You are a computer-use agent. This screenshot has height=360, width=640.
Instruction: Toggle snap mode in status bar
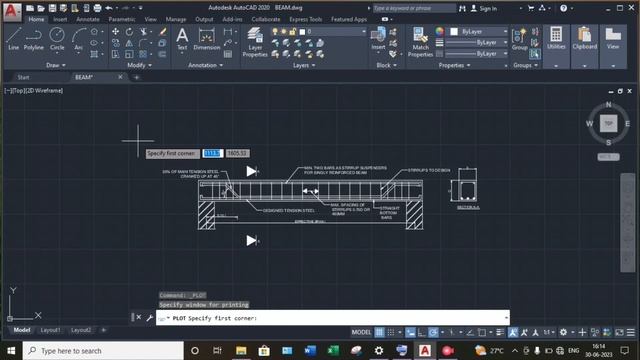[x=391, y=332]
